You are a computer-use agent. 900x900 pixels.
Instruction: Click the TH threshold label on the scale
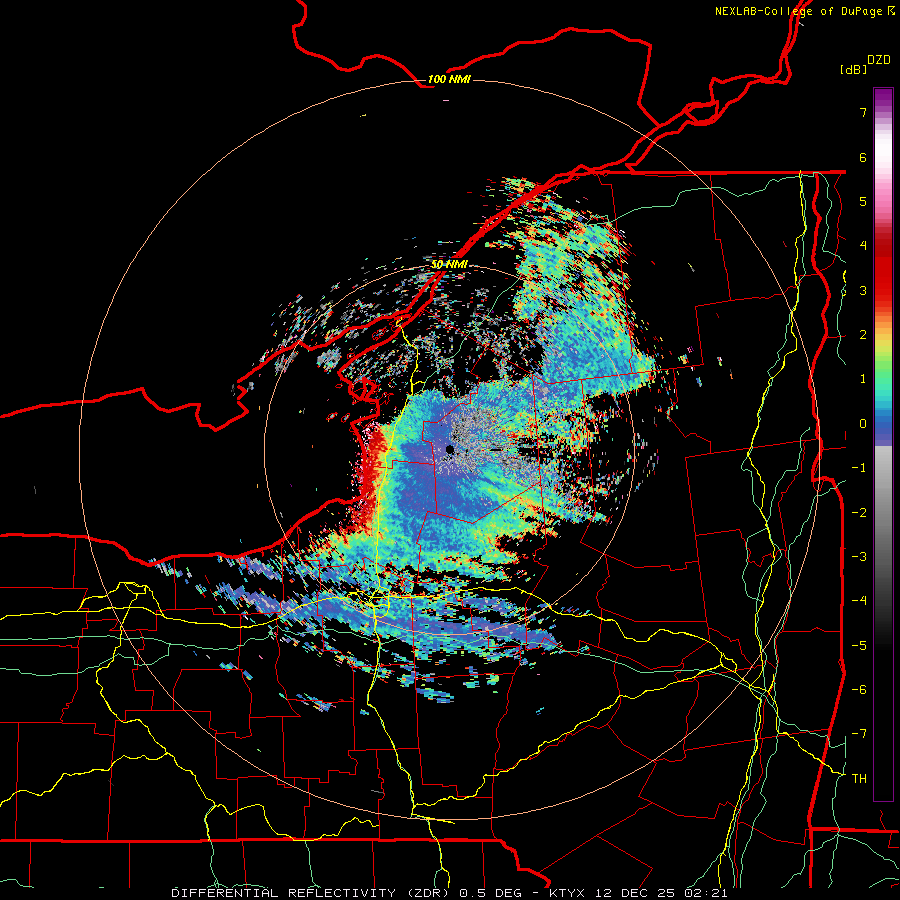(x=859, y=779)
